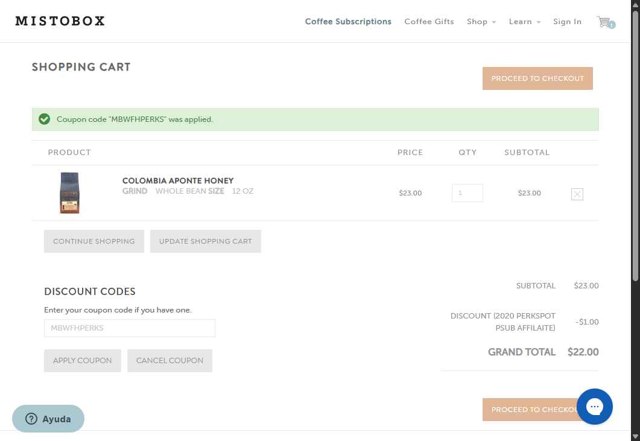
Task: Click the -$1.00 discount amount
Action: pyautogui.click(x=587, y=322)
